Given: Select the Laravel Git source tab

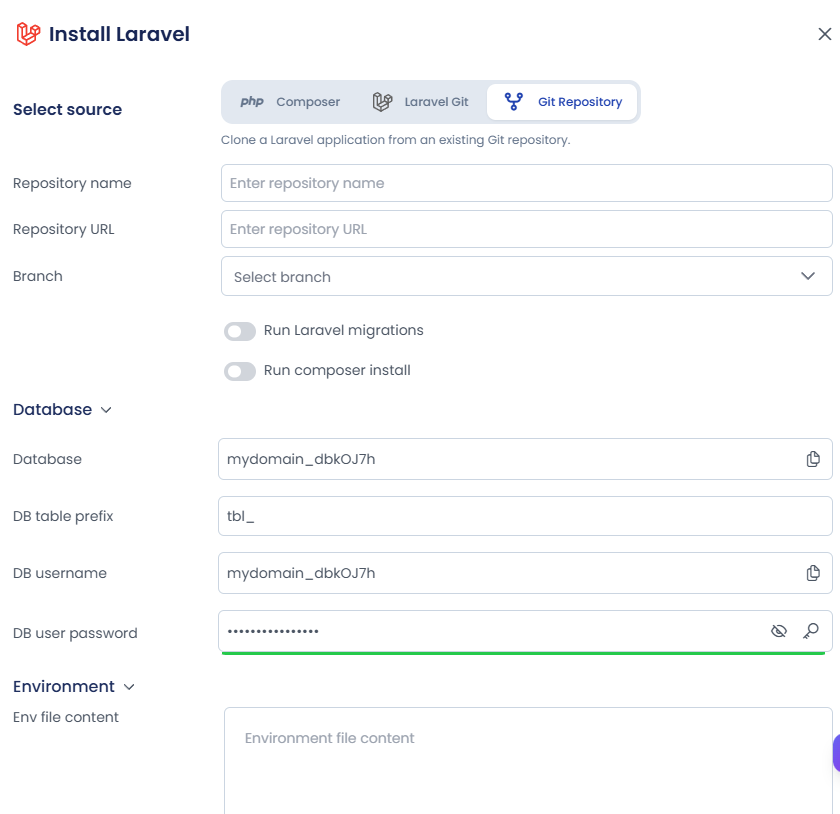Looking at the screenshot, I should 420,102.
